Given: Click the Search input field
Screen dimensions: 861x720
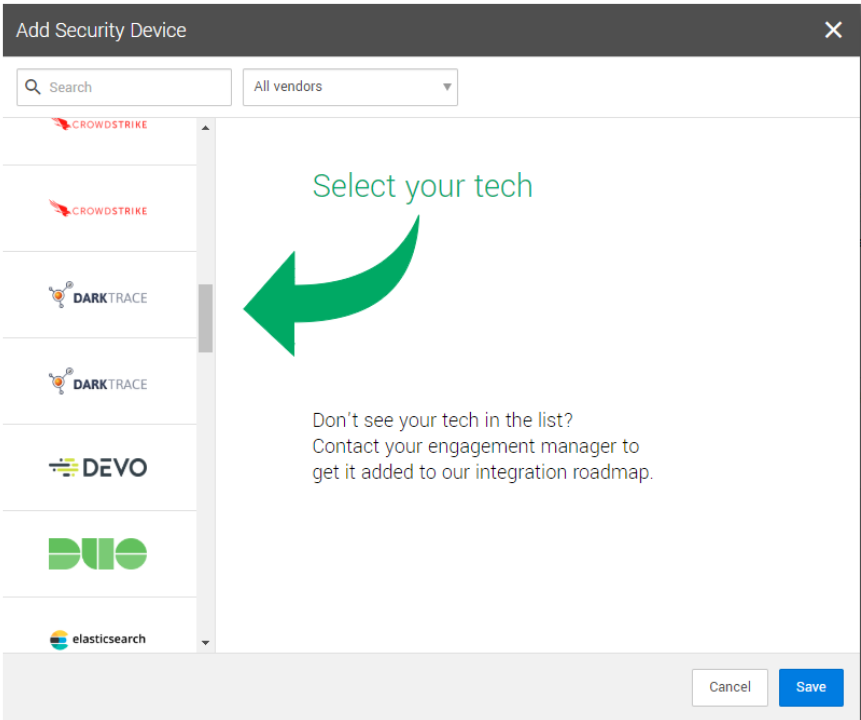Looking at the screenshot, I should [124, 87].
